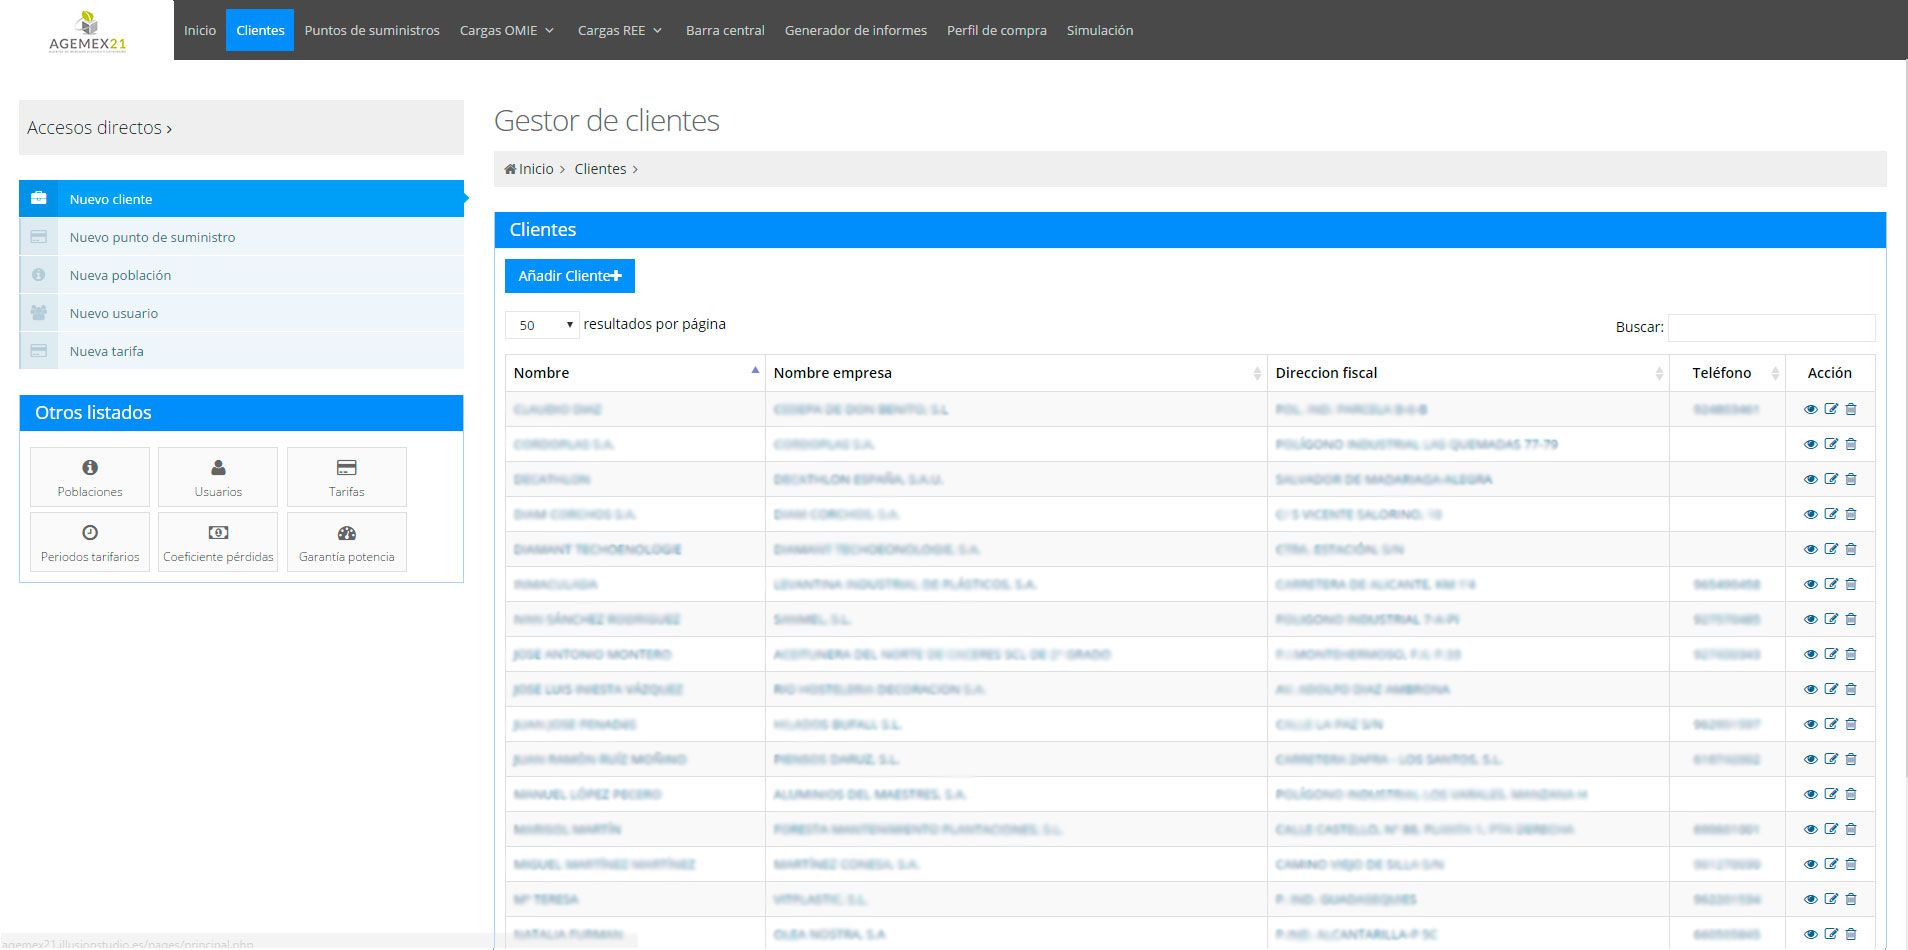
Task: Click the edit icon in the DECATHLON row
Action: point(1831,479)
